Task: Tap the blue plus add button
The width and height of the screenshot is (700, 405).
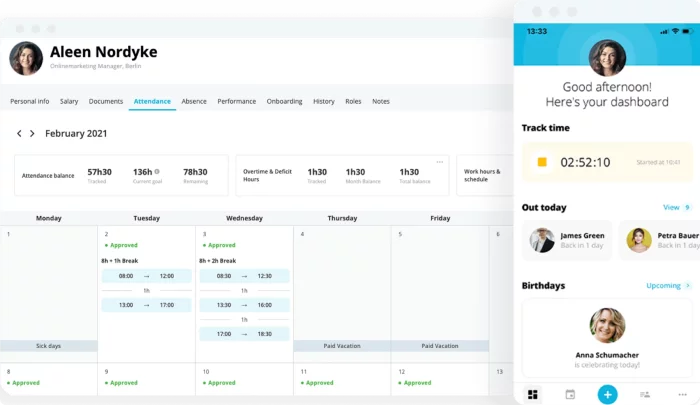Action: click(607, 394)
